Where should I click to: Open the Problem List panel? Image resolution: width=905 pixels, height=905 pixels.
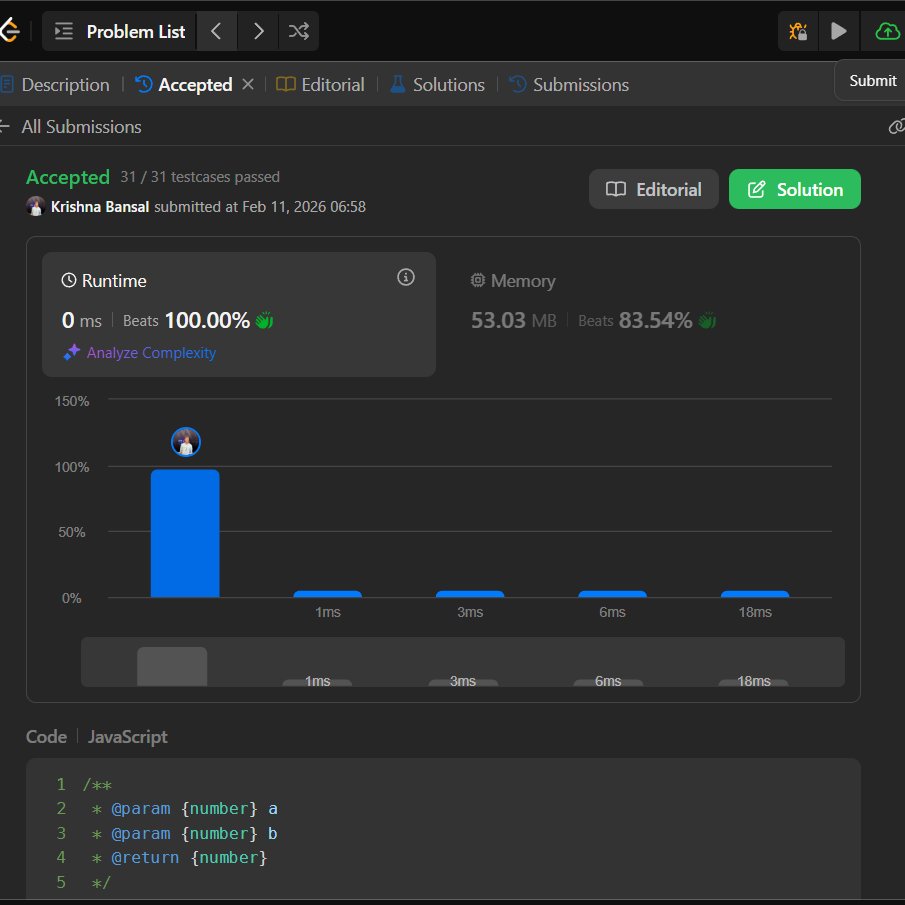119,31
